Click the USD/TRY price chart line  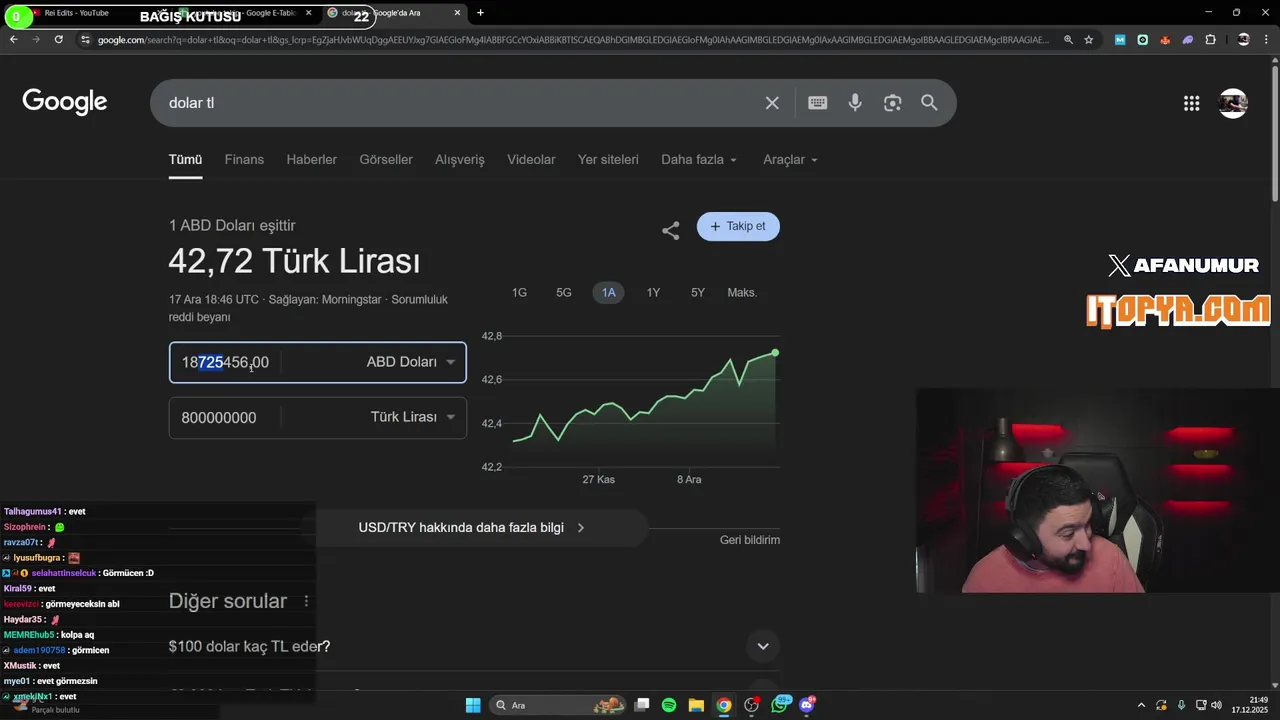645,395
